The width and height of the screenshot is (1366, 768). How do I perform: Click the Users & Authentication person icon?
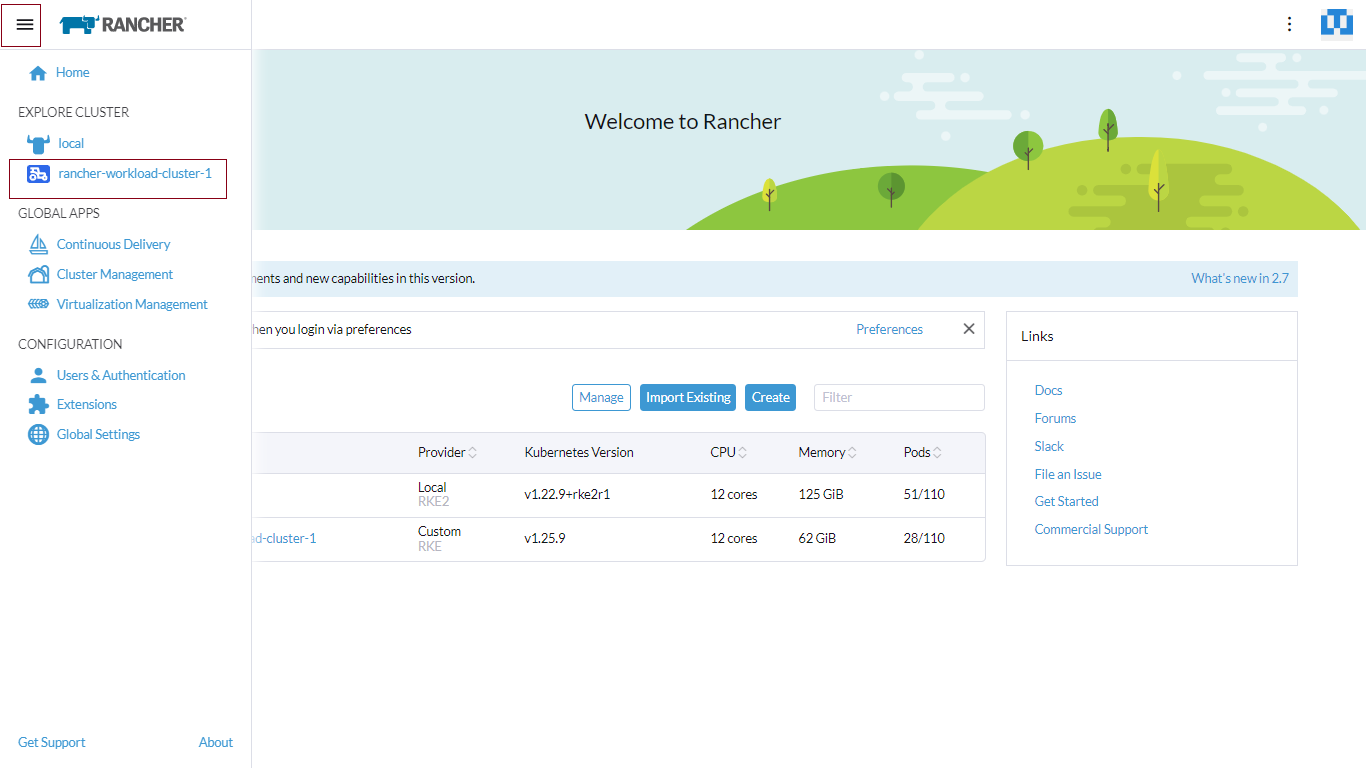[38, 375]
